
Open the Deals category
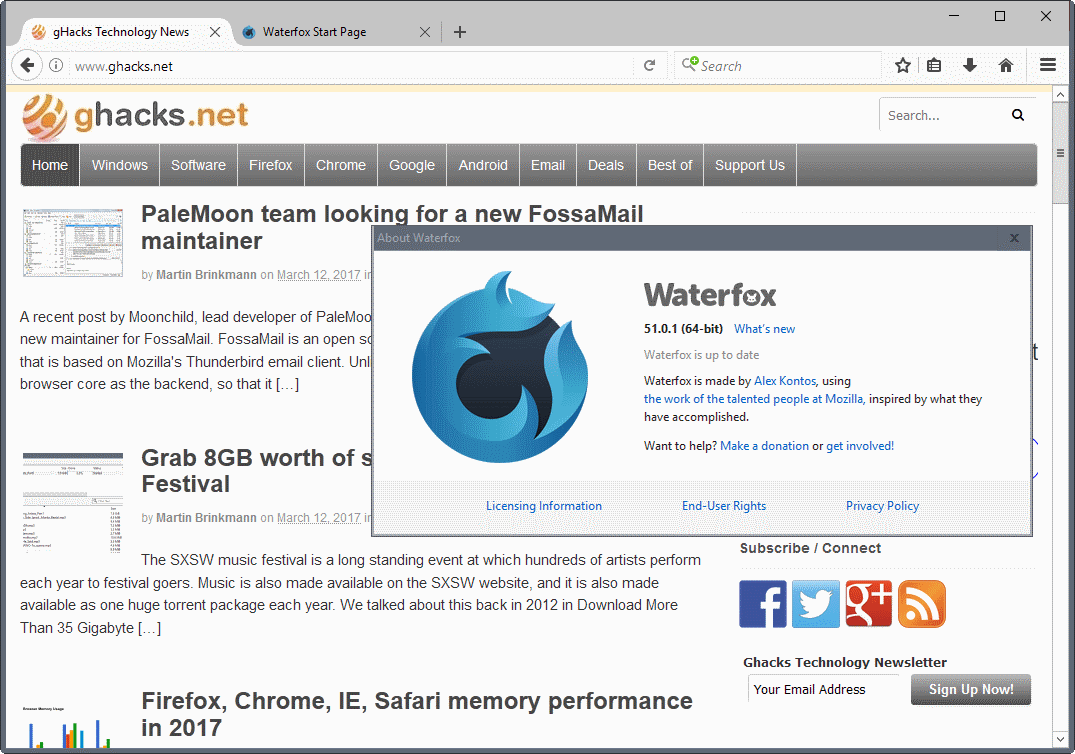pyautogui.click(x=606, y=165)
